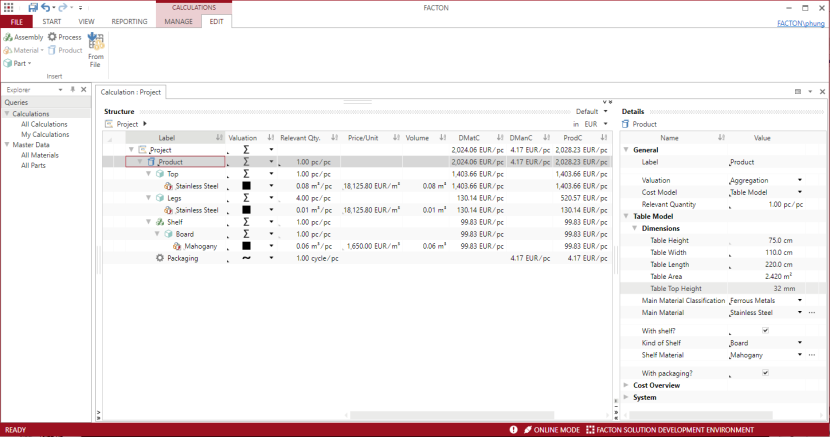
Task: Expand the Cost Overview section
Action: coord(627,385)
